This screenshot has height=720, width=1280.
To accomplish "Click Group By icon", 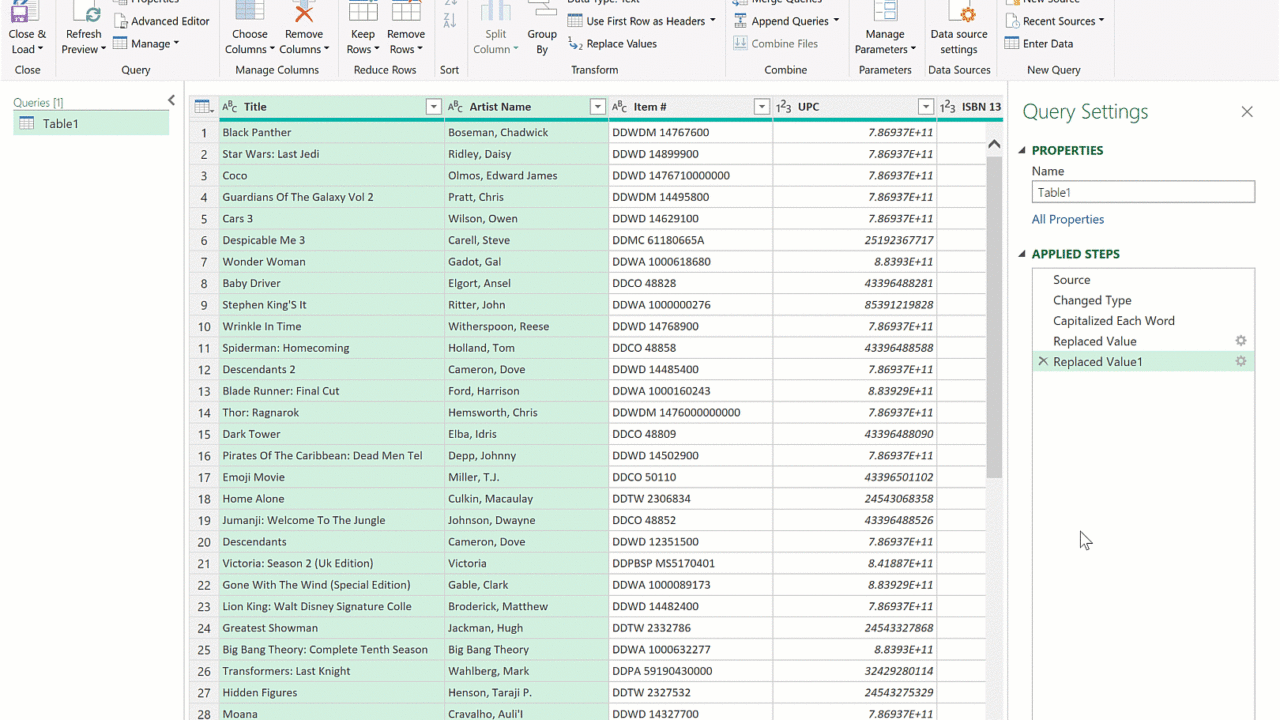I will tap(542, 14).
